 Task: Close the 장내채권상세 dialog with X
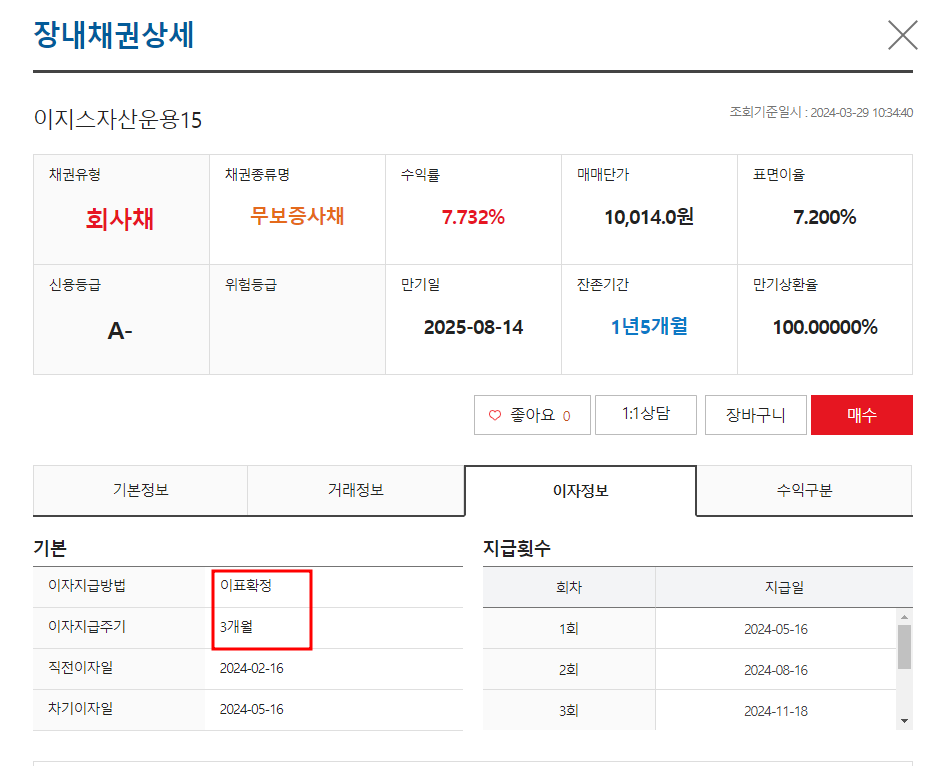click(x=903, y=35)
